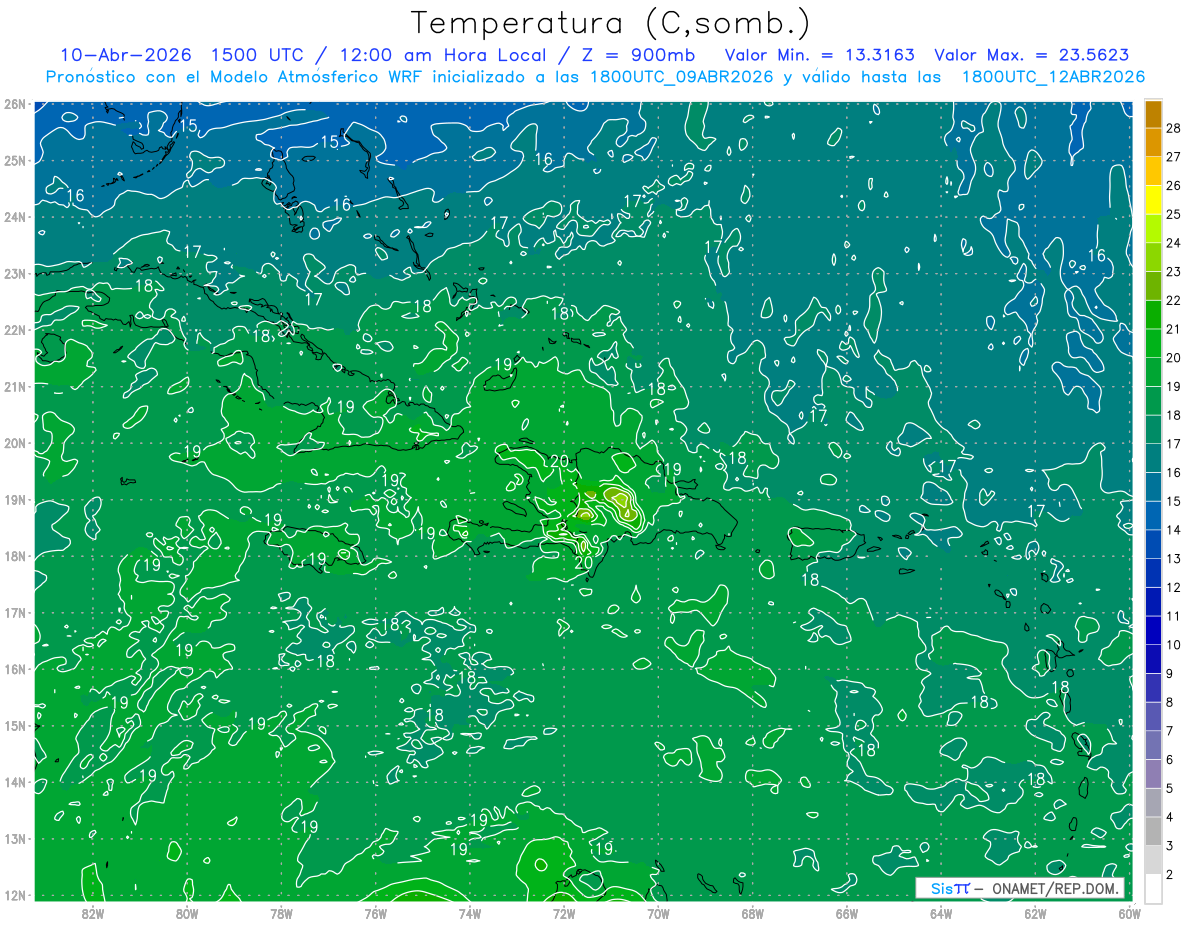Click the SisTT ONAMET/REP.DOM. logo box

coord(1019,888)
